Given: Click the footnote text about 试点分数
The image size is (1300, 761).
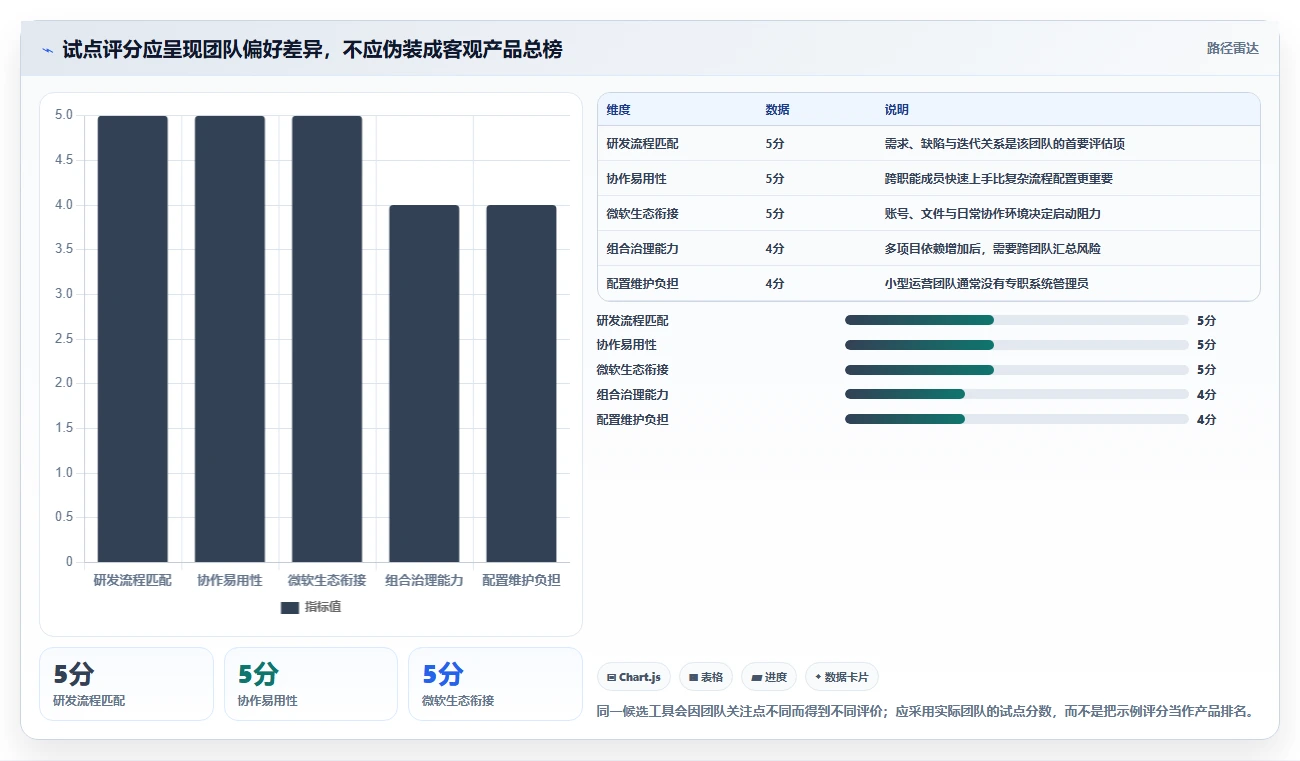Looking at the screenshot, I should click(925, 712).
